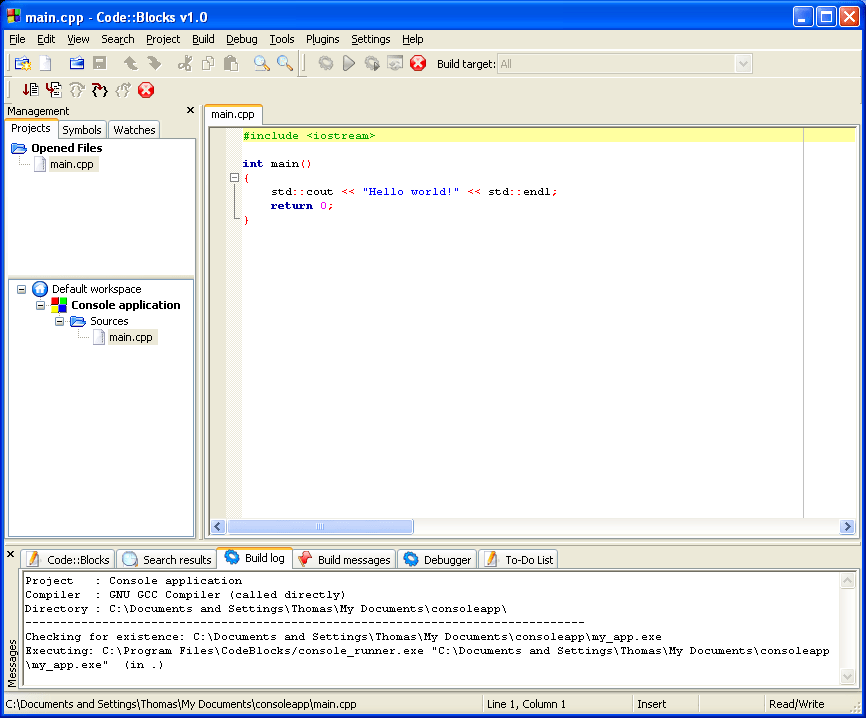This screenshot has width=866, height=718.
Task: Open the Debug menu
Action: click(240, 39)
